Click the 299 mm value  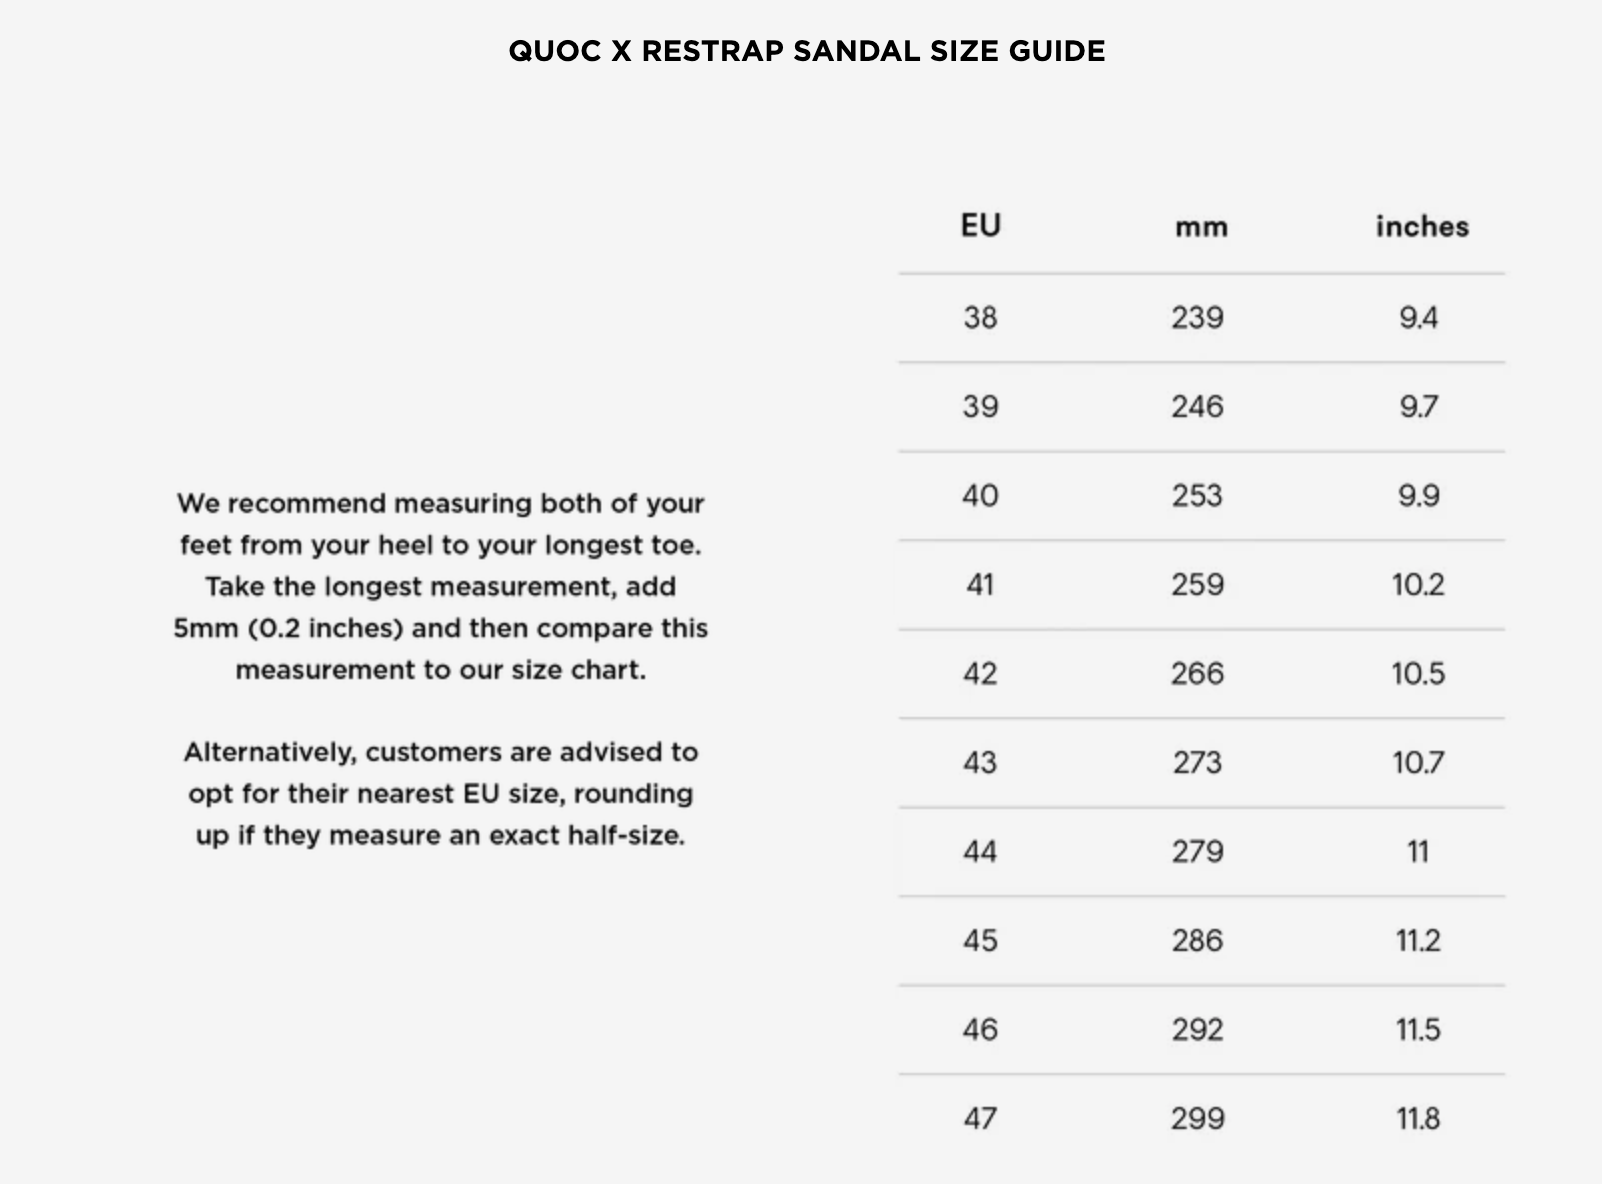point(1197,1118)
